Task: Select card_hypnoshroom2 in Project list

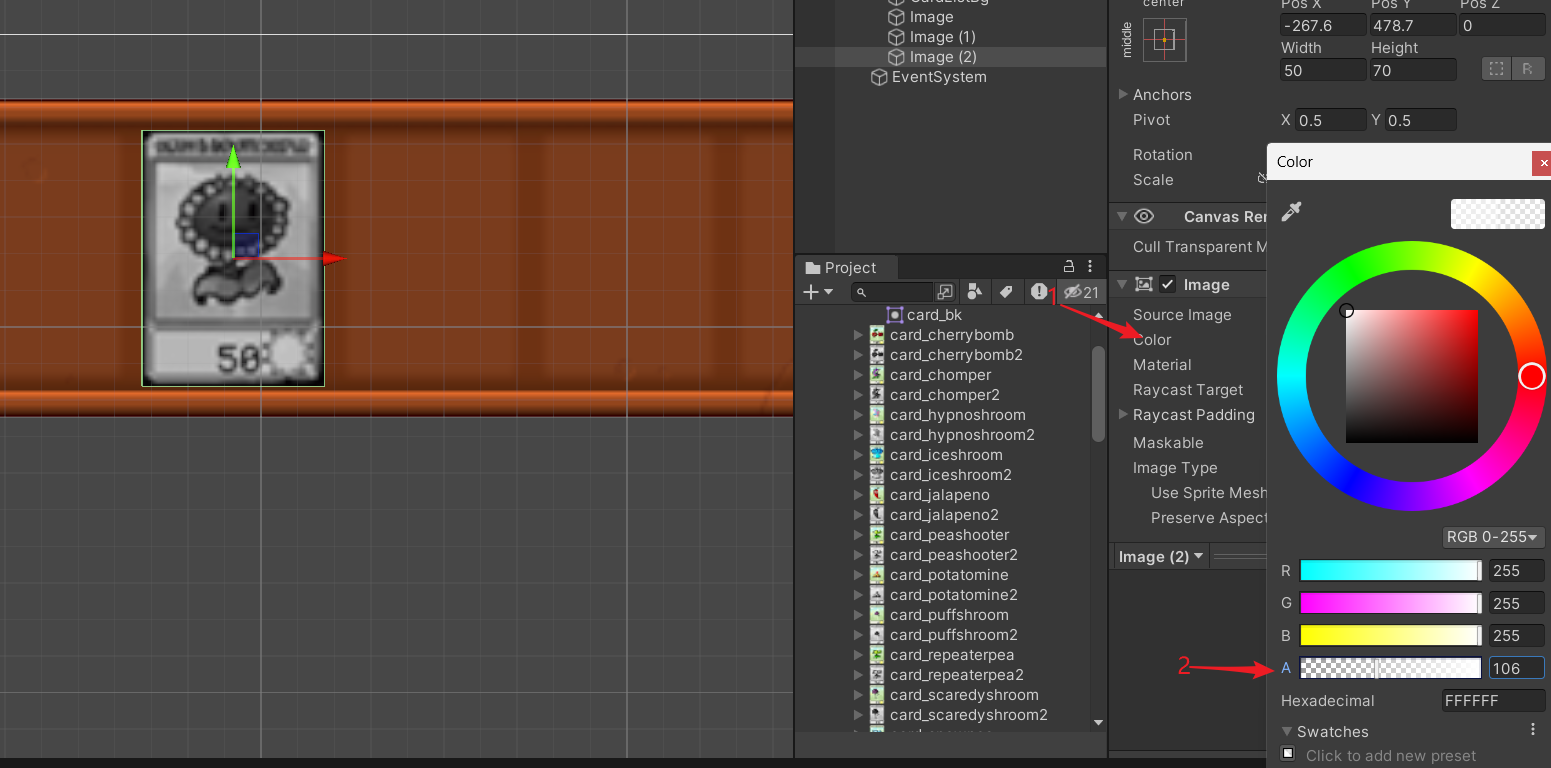Action: [x=962, y=435]
